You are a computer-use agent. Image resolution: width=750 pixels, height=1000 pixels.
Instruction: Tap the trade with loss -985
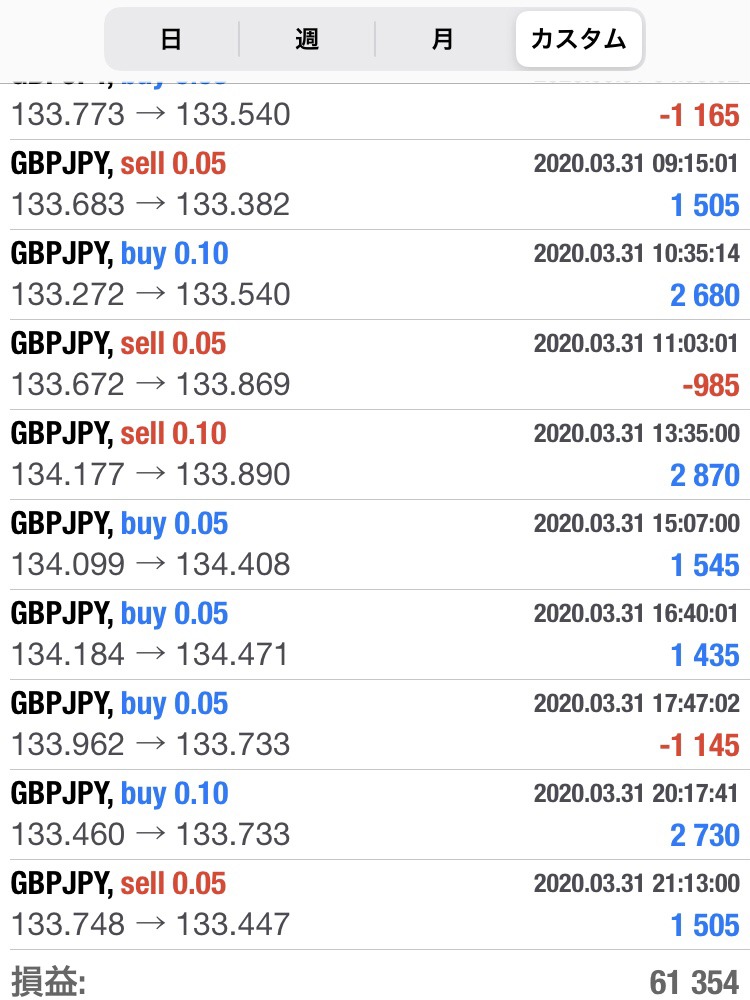(x=375, y=365)
